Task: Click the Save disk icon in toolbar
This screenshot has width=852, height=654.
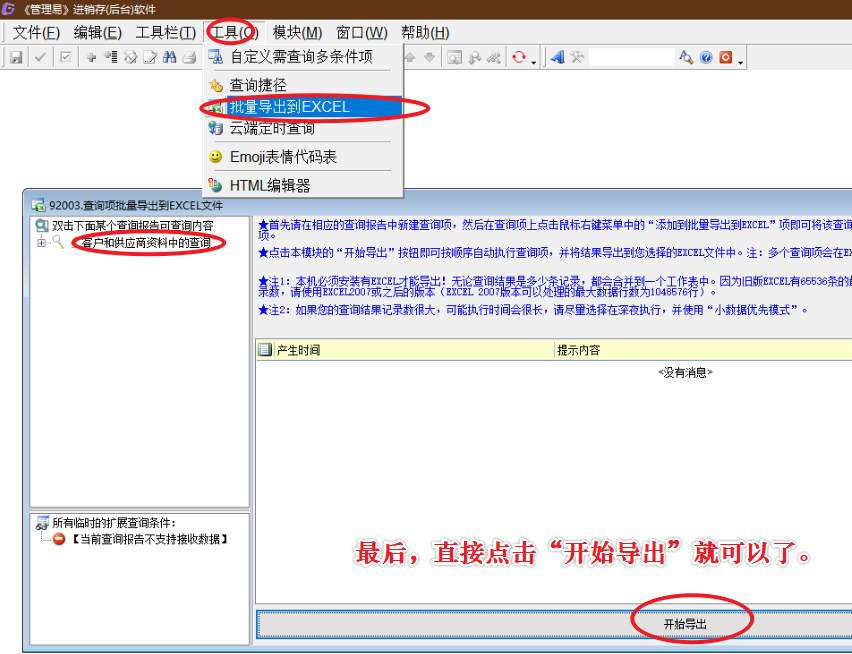Action: [x=16, y=58]
